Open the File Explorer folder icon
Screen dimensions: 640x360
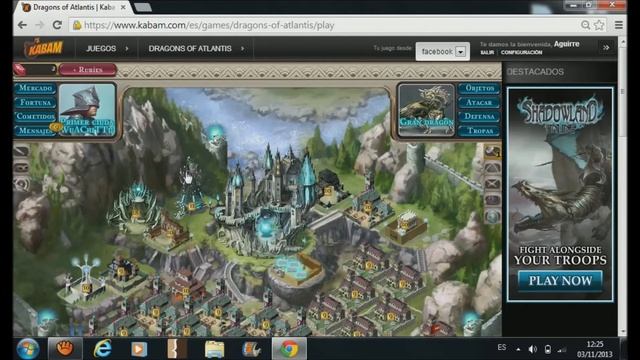(214, 349)
